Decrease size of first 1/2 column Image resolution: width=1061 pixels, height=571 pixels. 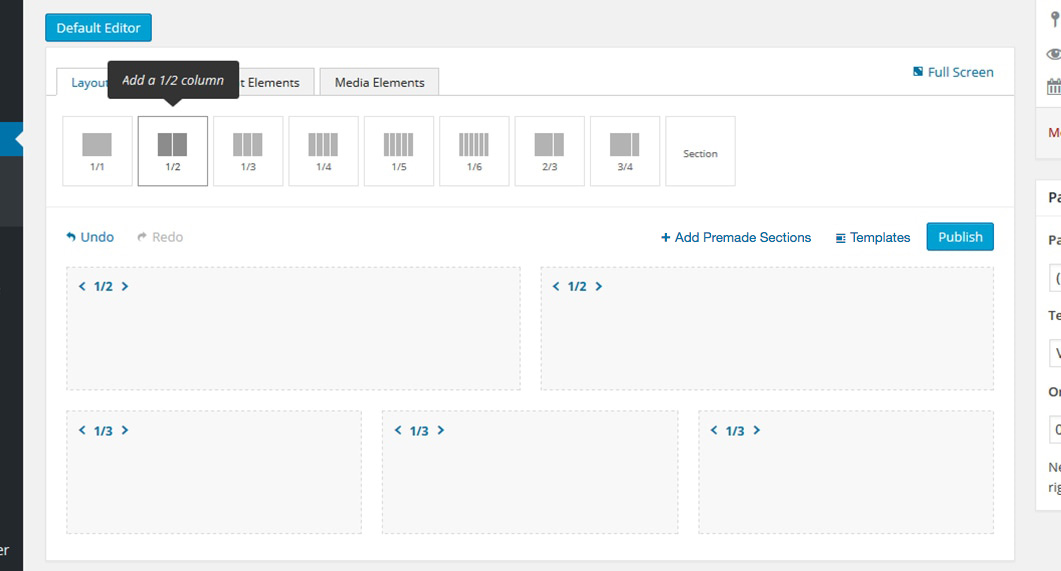click(82, 286)
